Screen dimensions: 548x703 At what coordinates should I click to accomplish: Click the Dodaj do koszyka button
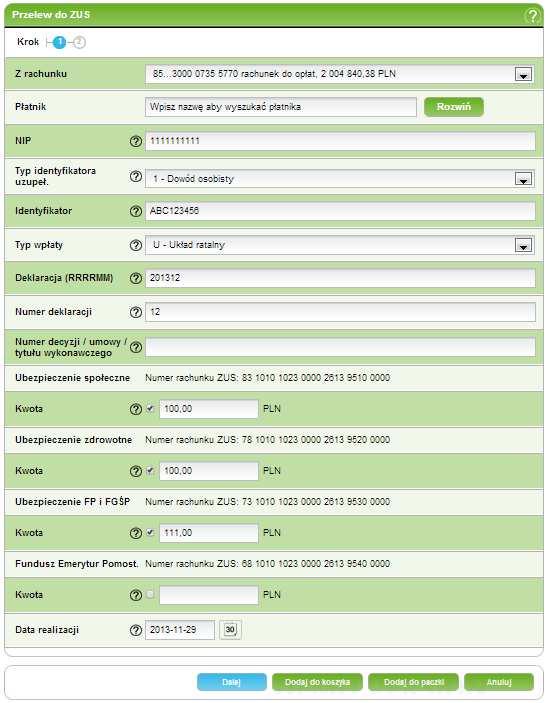click(x=317, y=682)
